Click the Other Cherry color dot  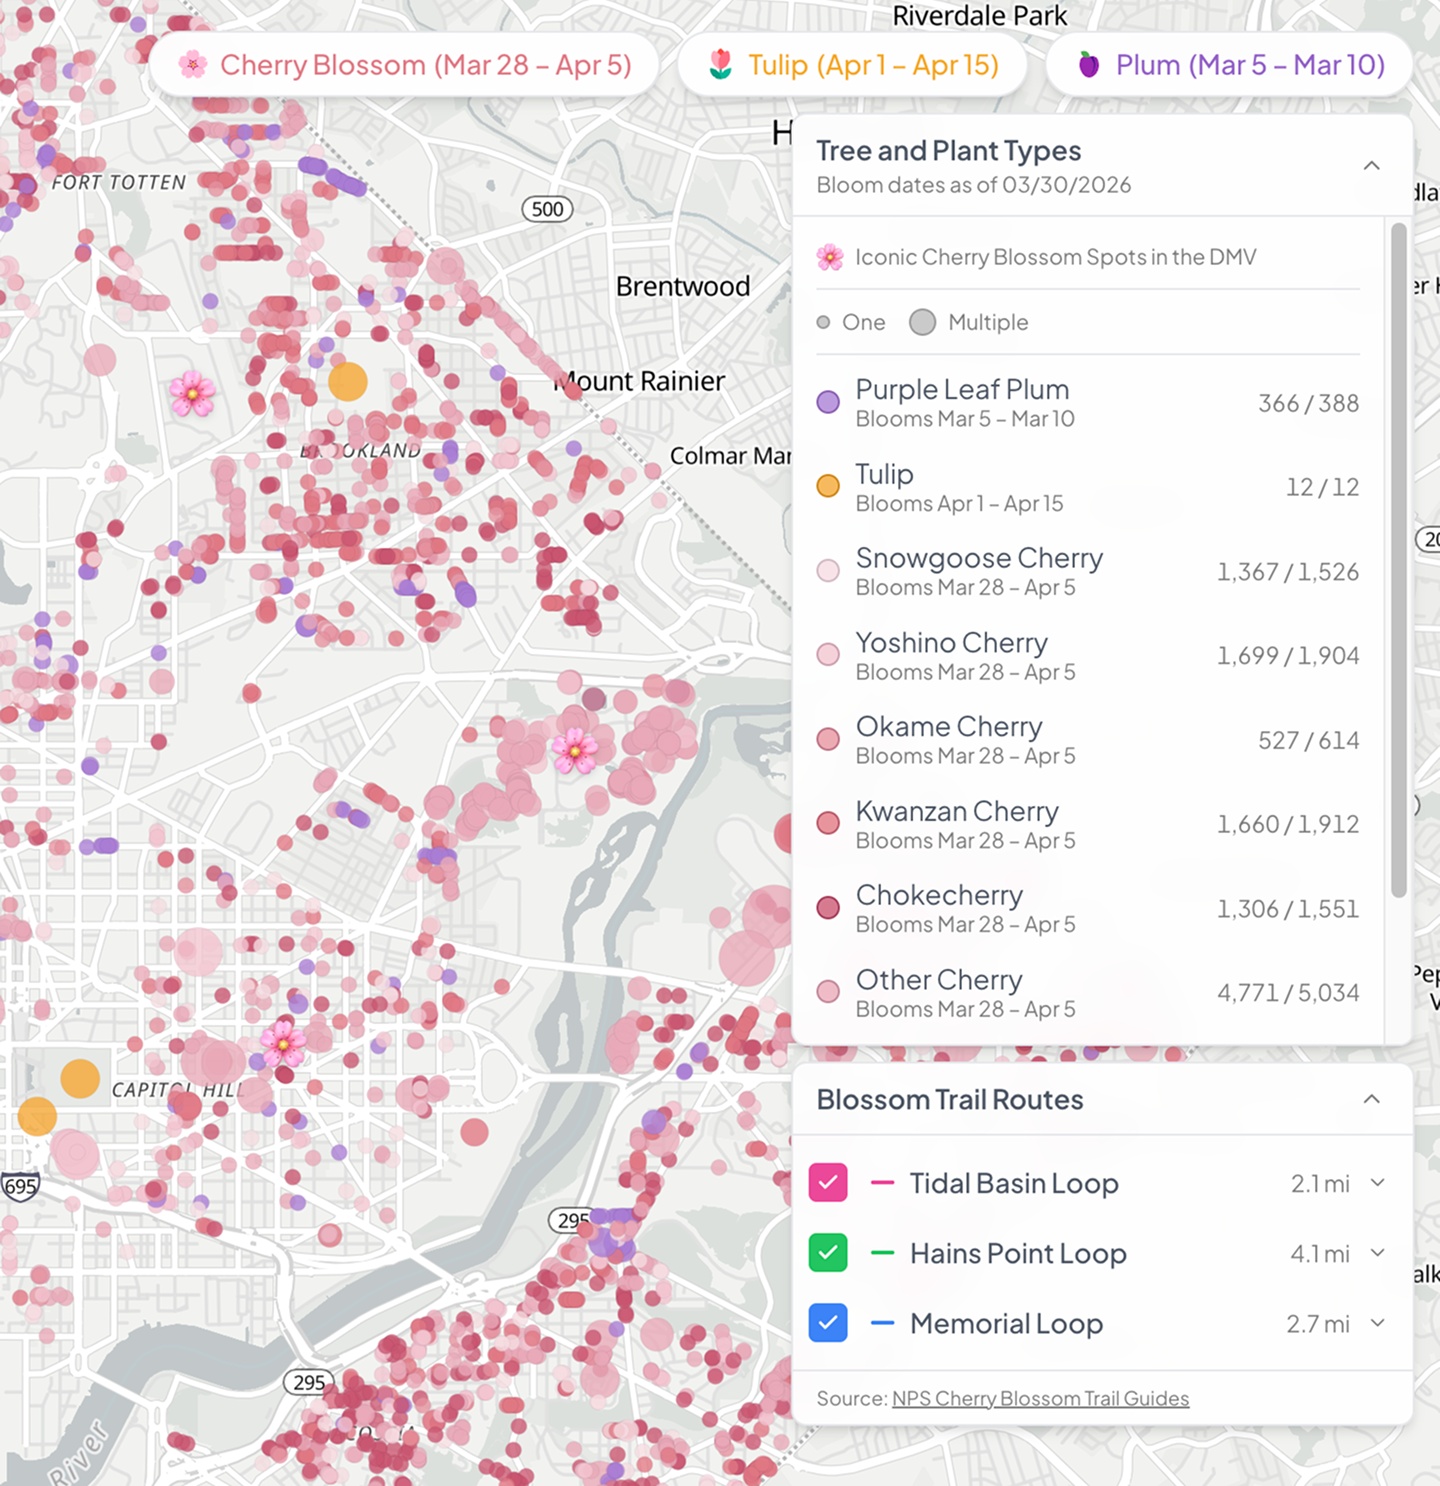coord(828,992)
